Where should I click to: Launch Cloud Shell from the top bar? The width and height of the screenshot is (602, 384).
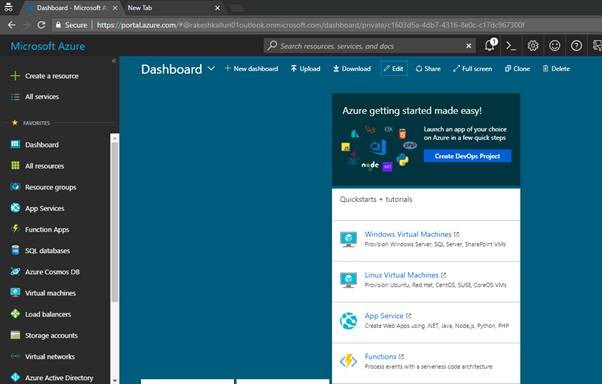pos(511,46)
